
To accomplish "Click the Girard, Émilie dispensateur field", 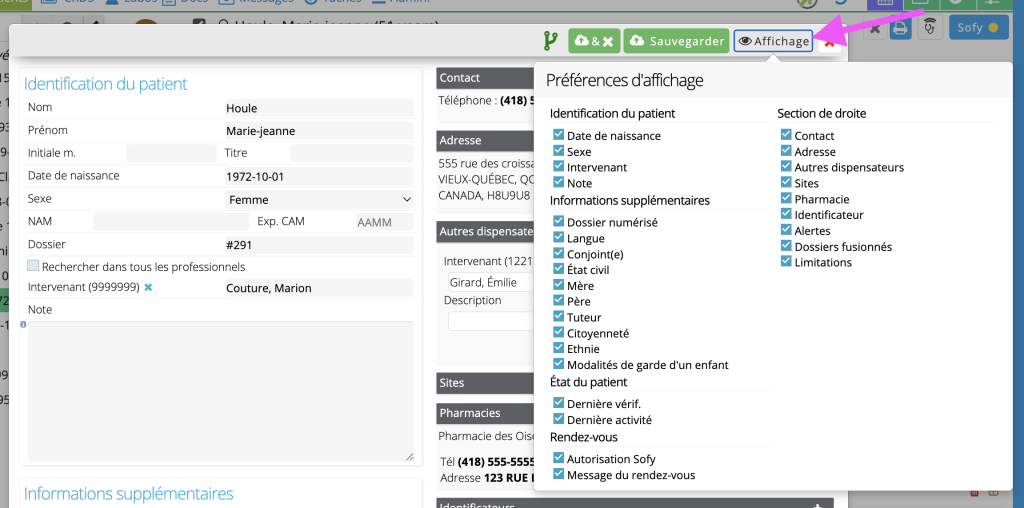I will point(491,283).
